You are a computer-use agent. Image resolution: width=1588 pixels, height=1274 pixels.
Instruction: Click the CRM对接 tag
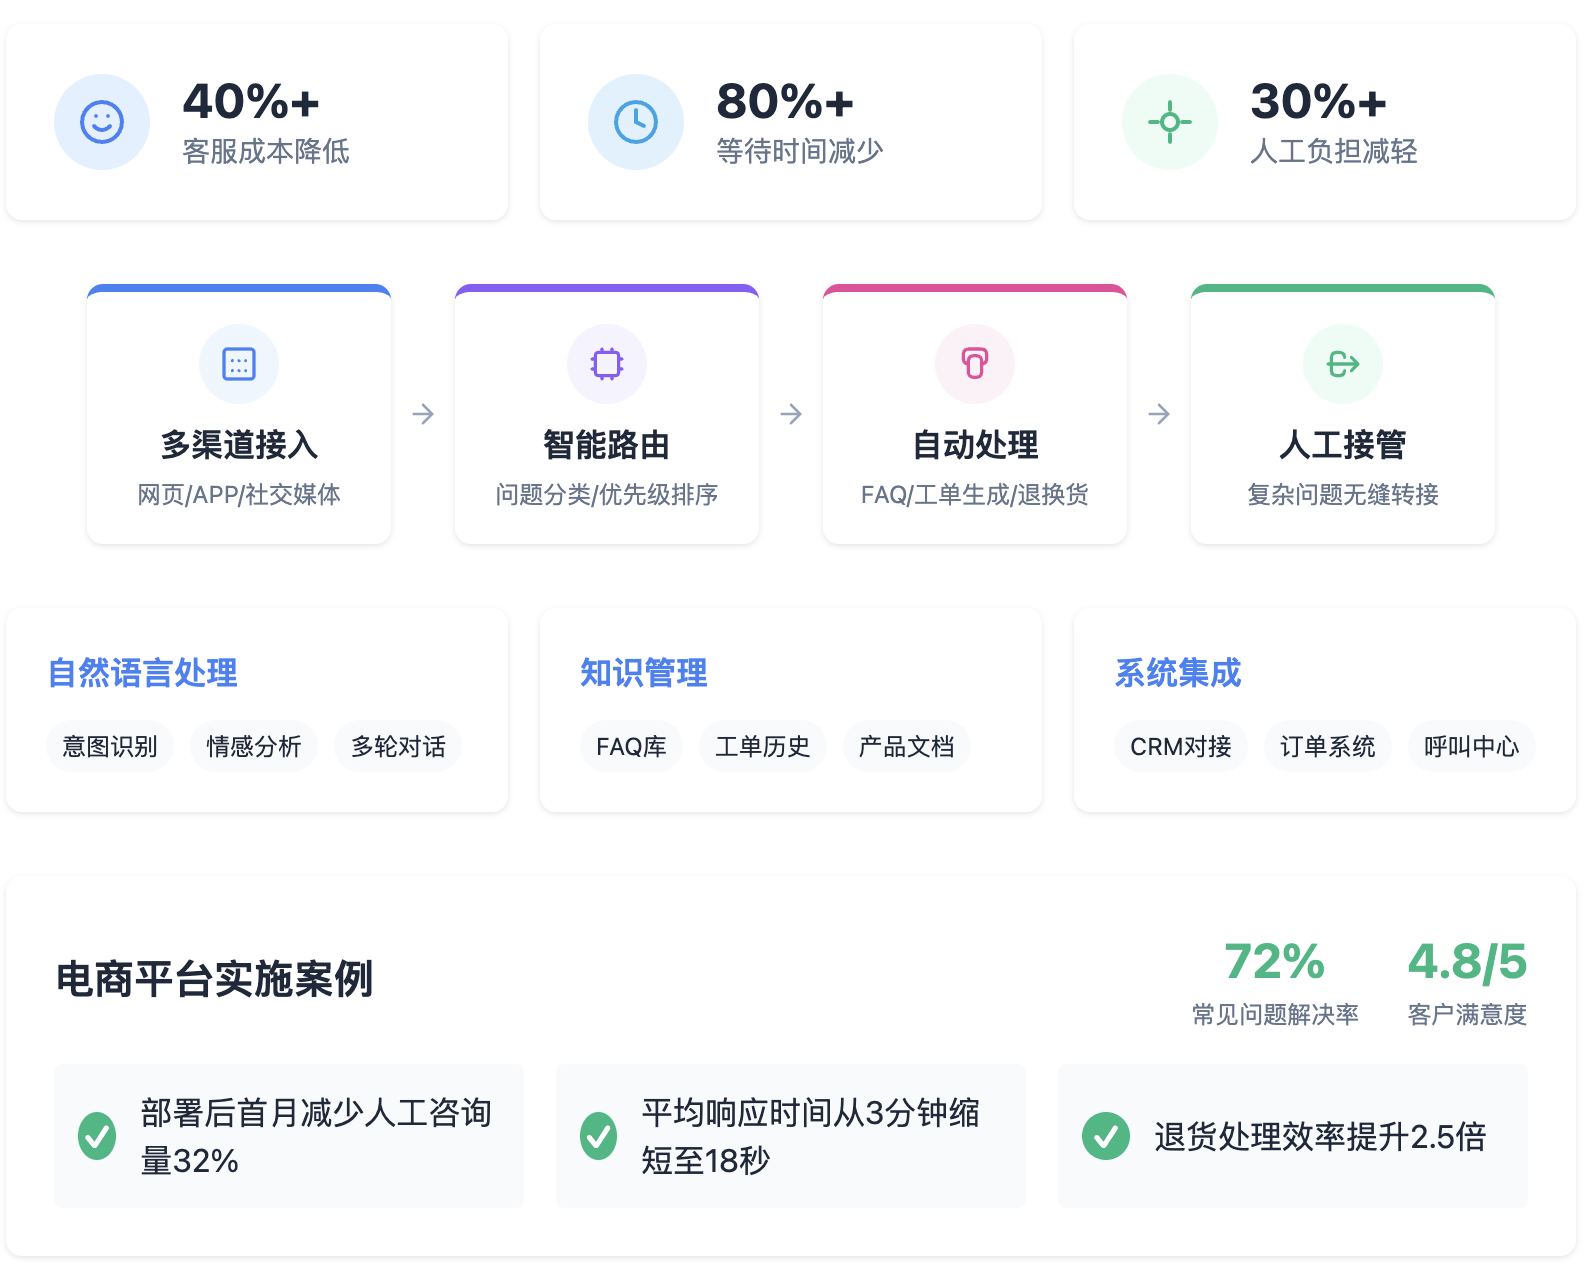pyautogui.click(x=1181, y=746)
